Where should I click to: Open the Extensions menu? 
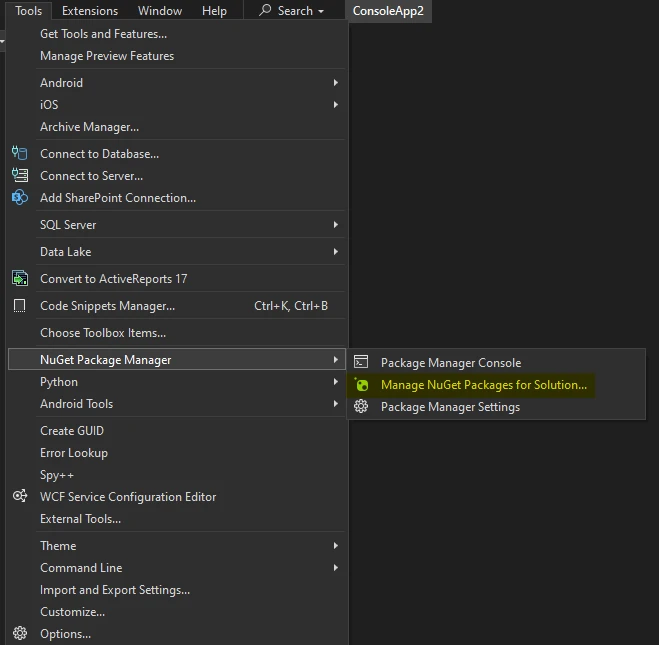point(90,11)
